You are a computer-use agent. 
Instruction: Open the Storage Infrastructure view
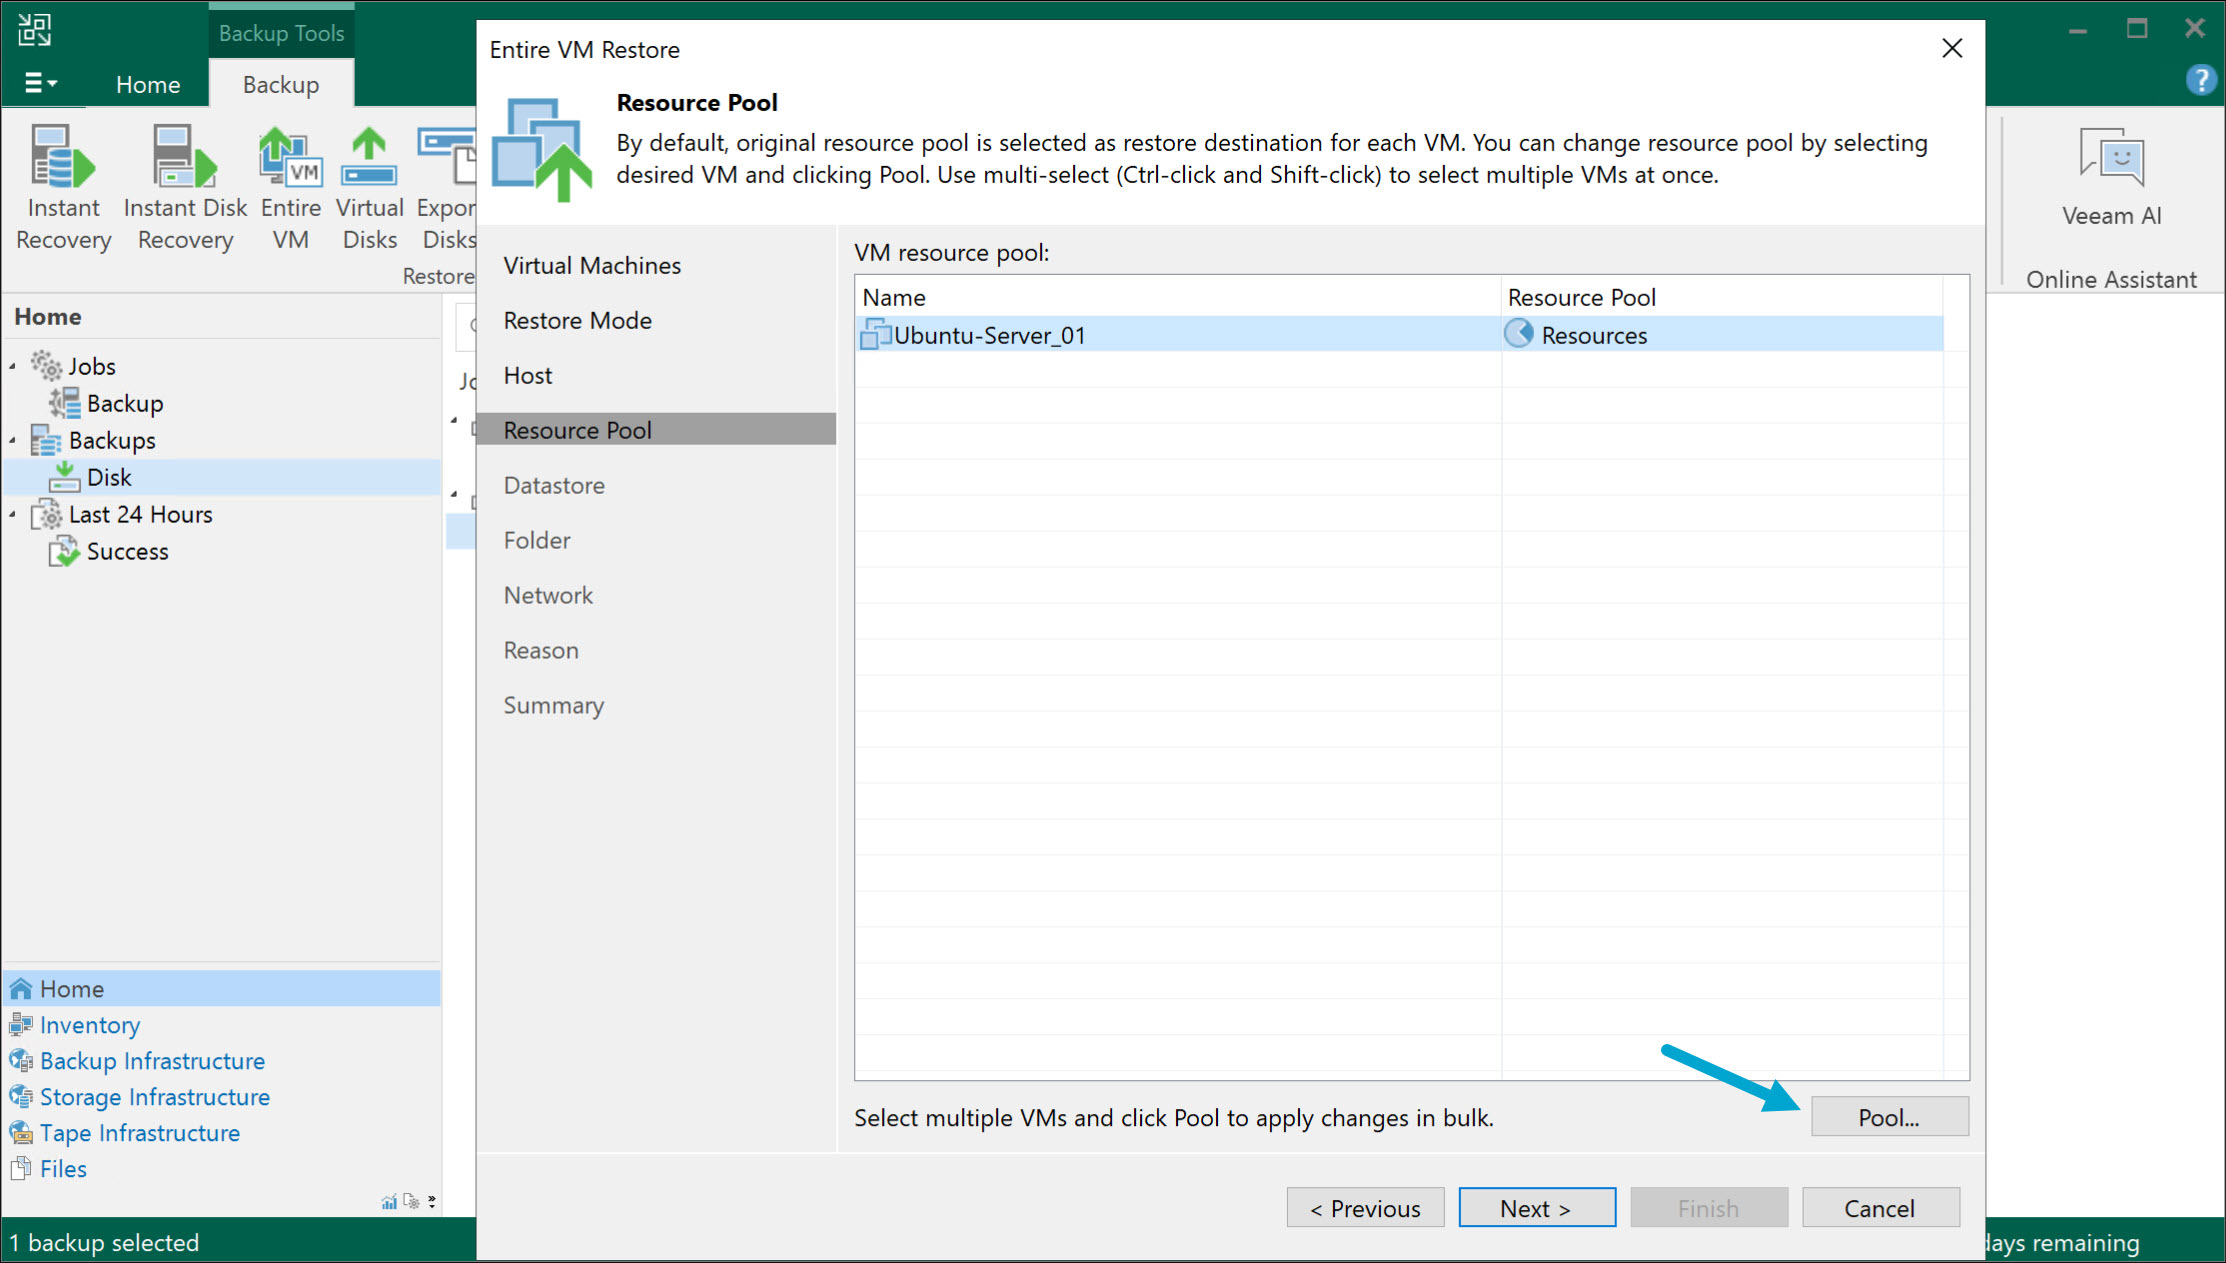[153, 1096]
